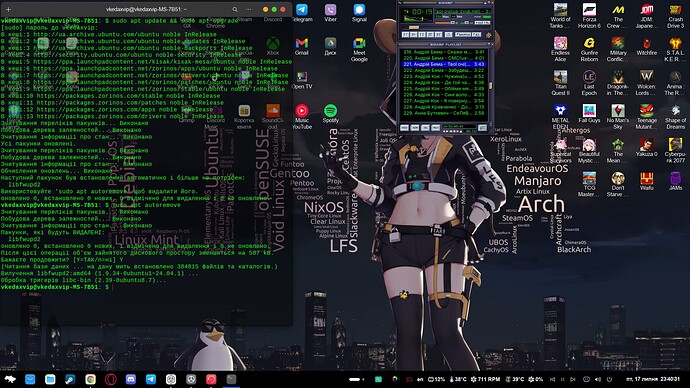Open the Telegram desktop shortcut
The image size is (690, 388).
(x=302, y=13)
